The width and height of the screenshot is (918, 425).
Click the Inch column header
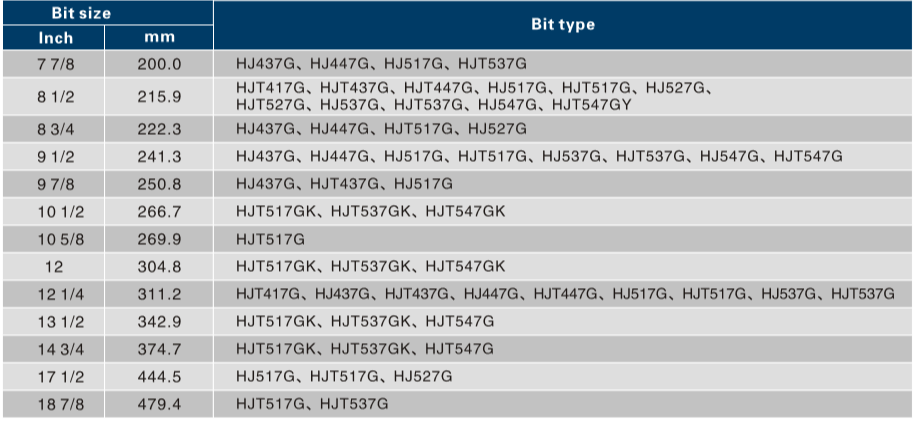coord(56,38)
